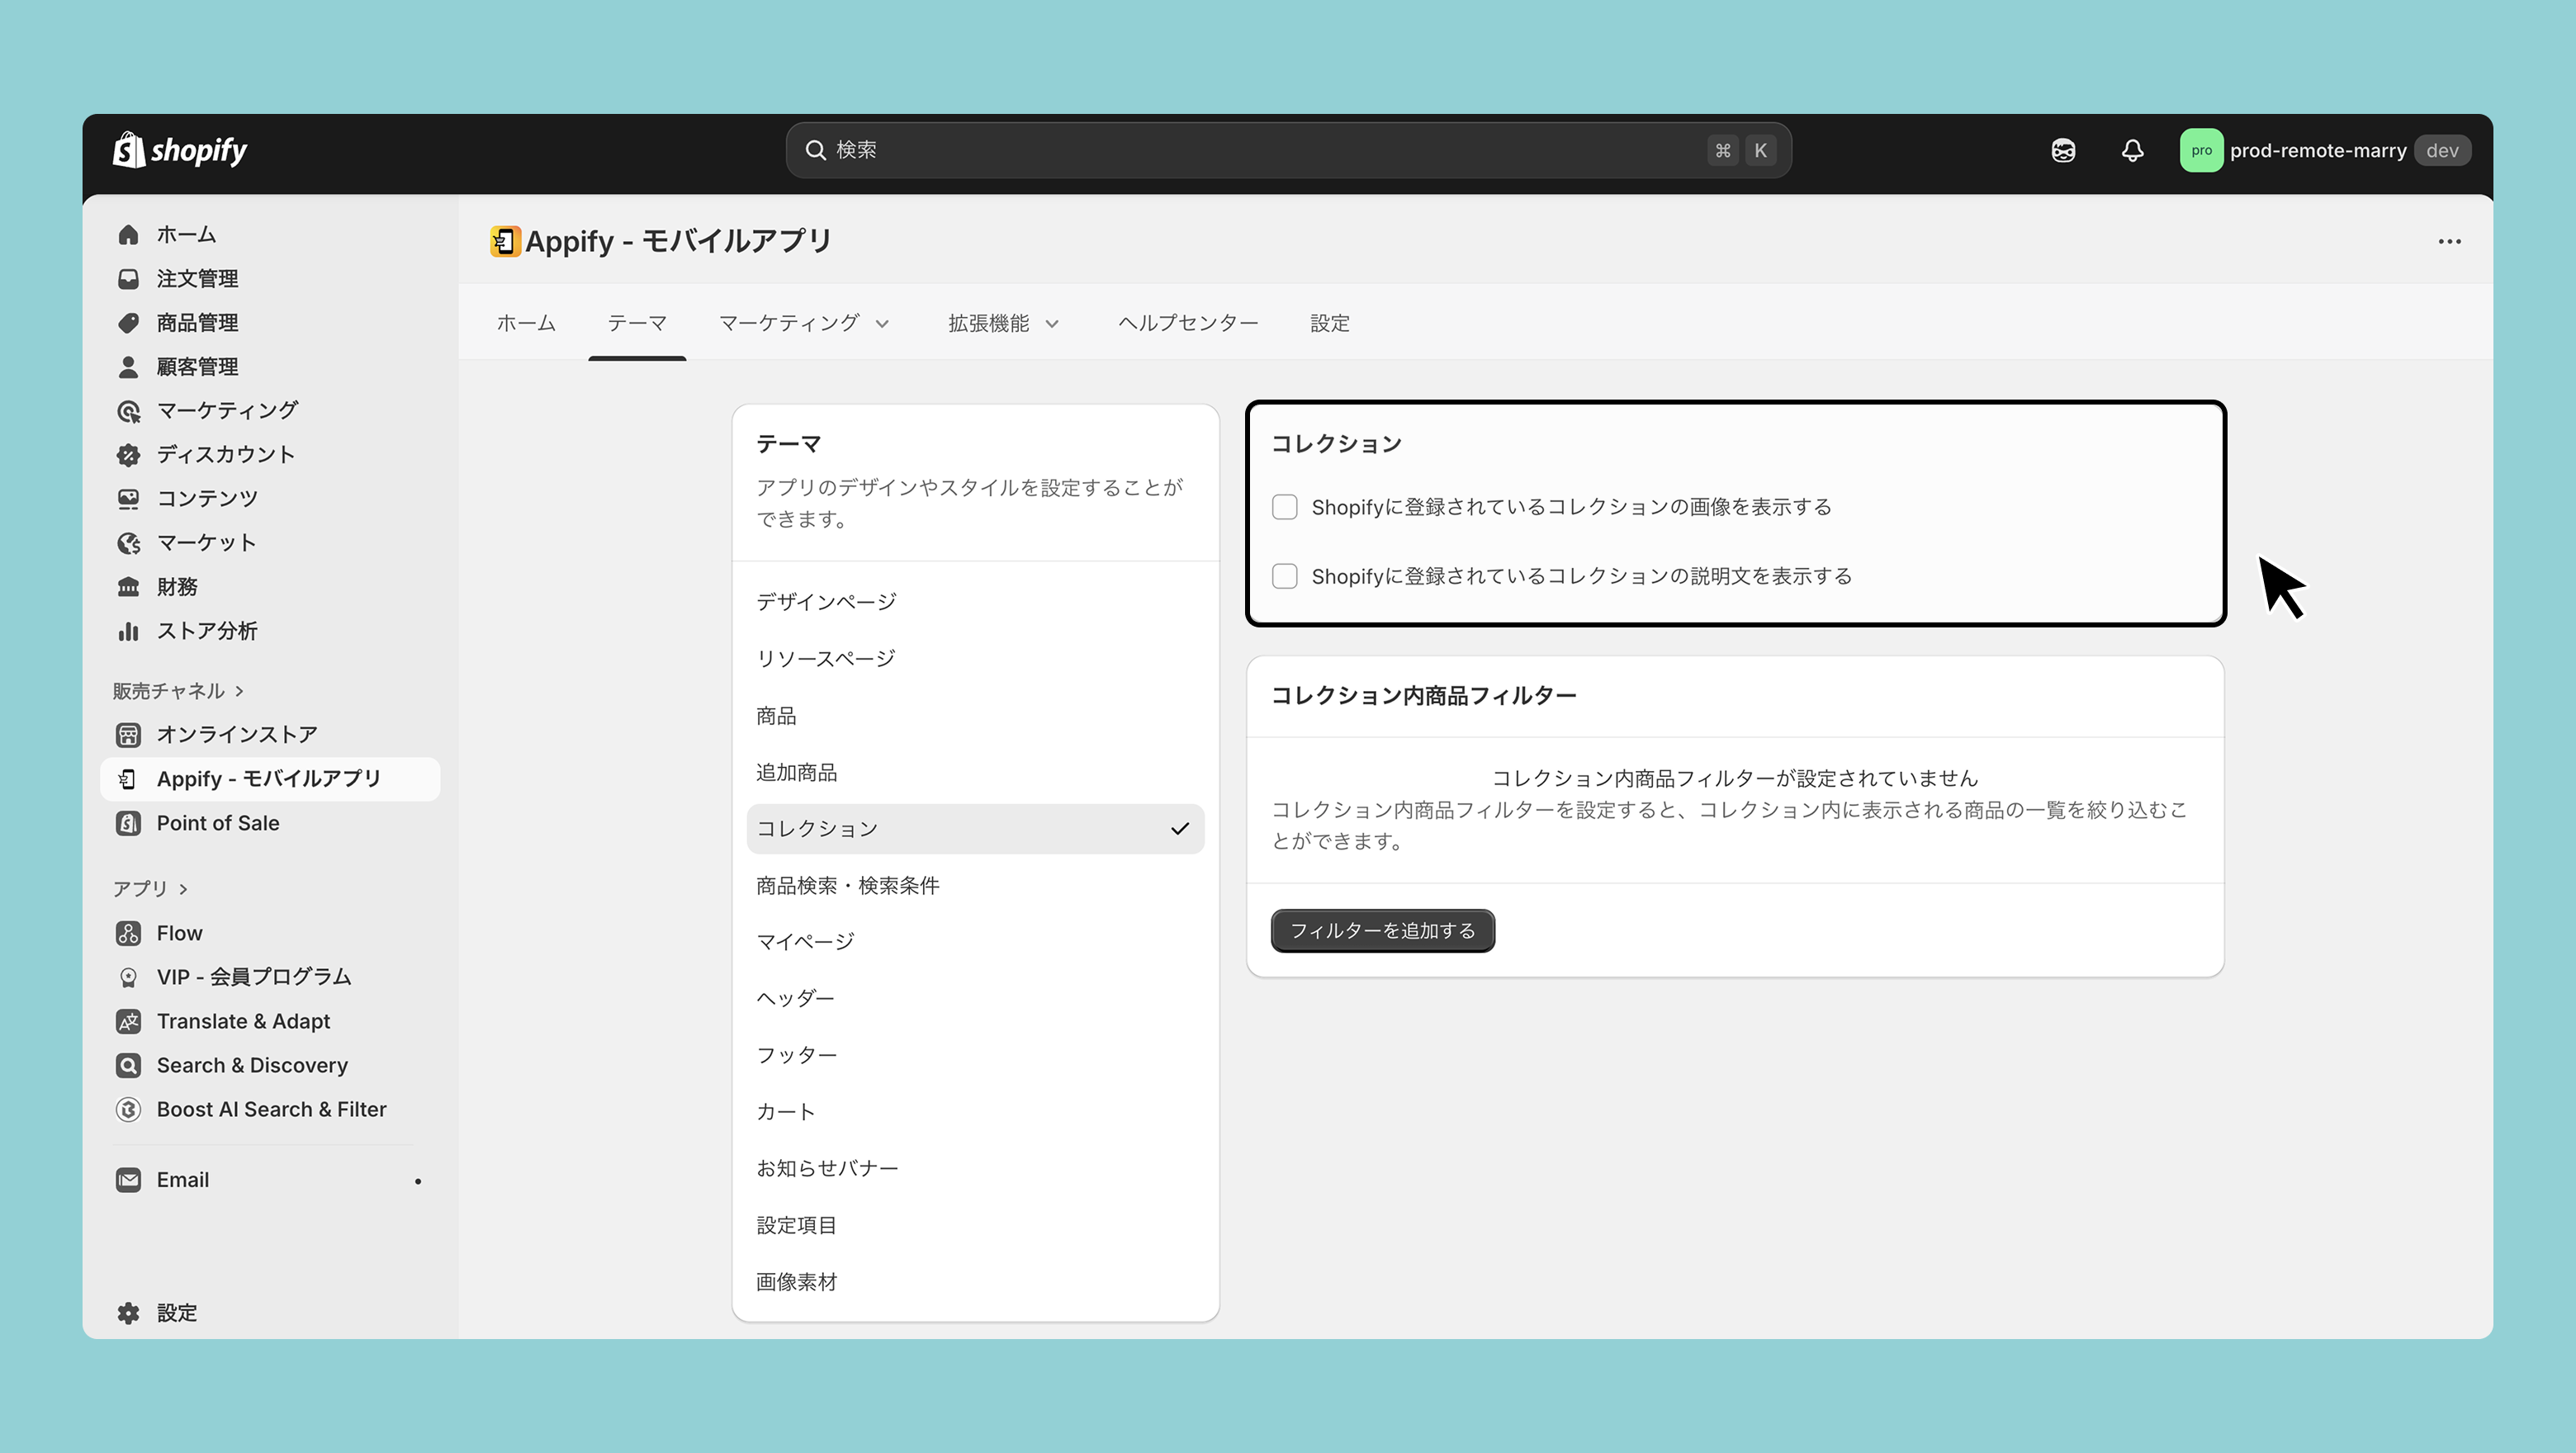Image resolution: width=2576 pixels, height=1453 pixels.
Task: Click Search & Discovery app icon
Action: click(x=128, y=1065)
